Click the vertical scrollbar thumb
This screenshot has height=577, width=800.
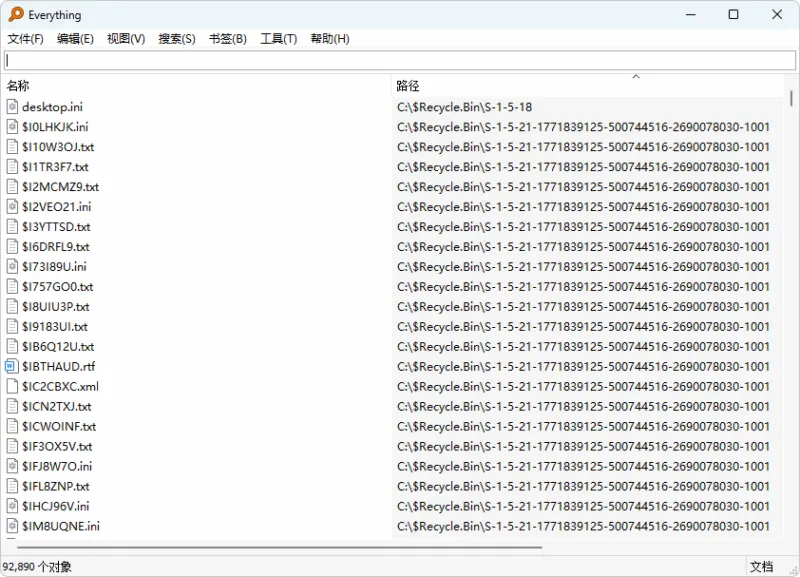[791, 98]
